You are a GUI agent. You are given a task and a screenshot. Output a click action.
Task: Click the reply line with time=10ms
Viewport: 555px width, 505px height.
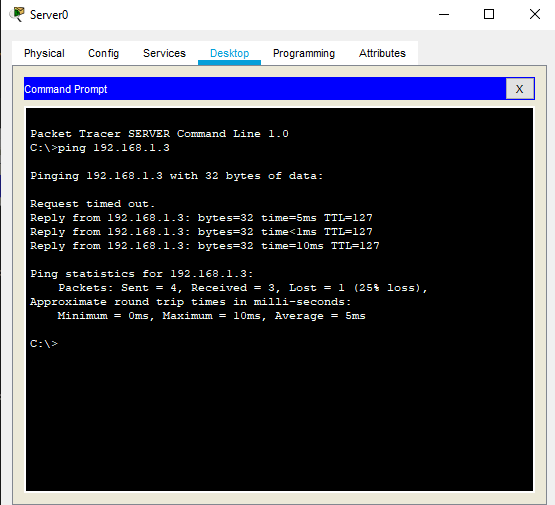click(205, 246)
